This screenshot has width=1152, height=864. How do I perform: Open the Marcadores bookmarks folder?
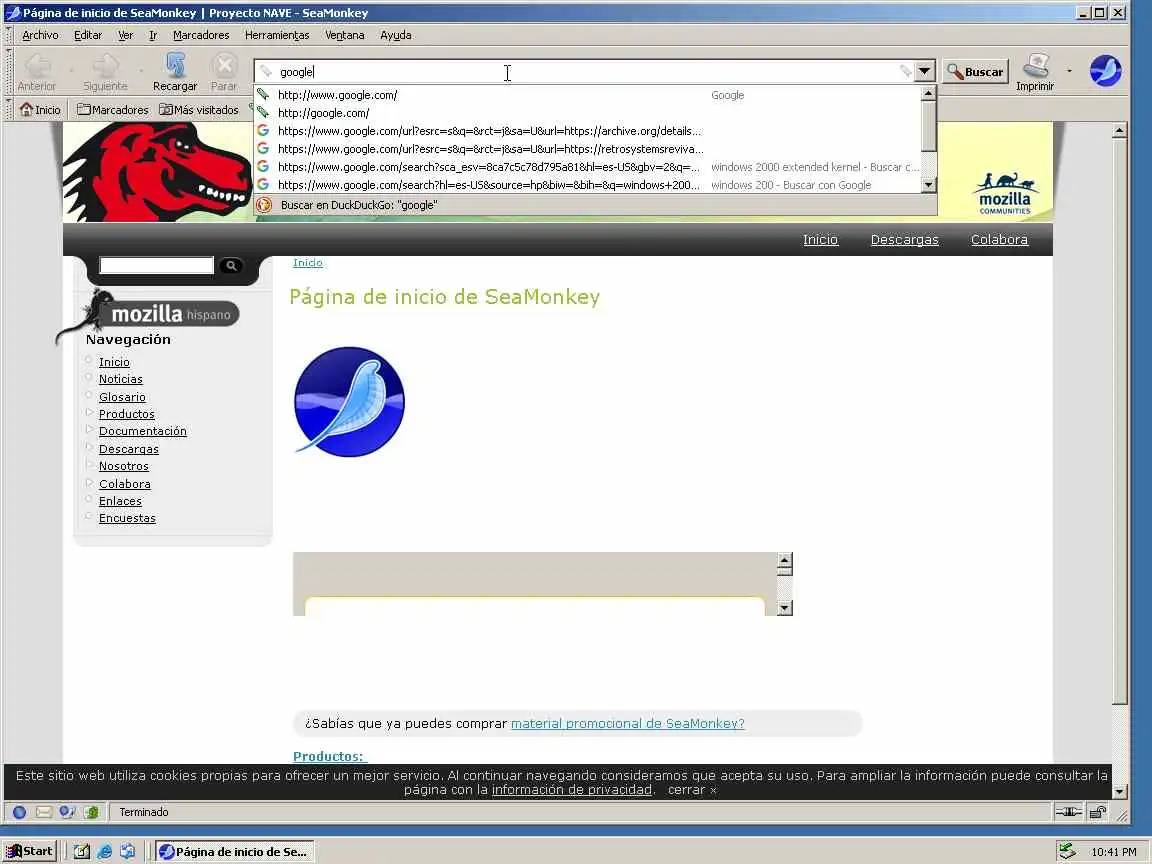pyautogui.click(x=112, y=109)
